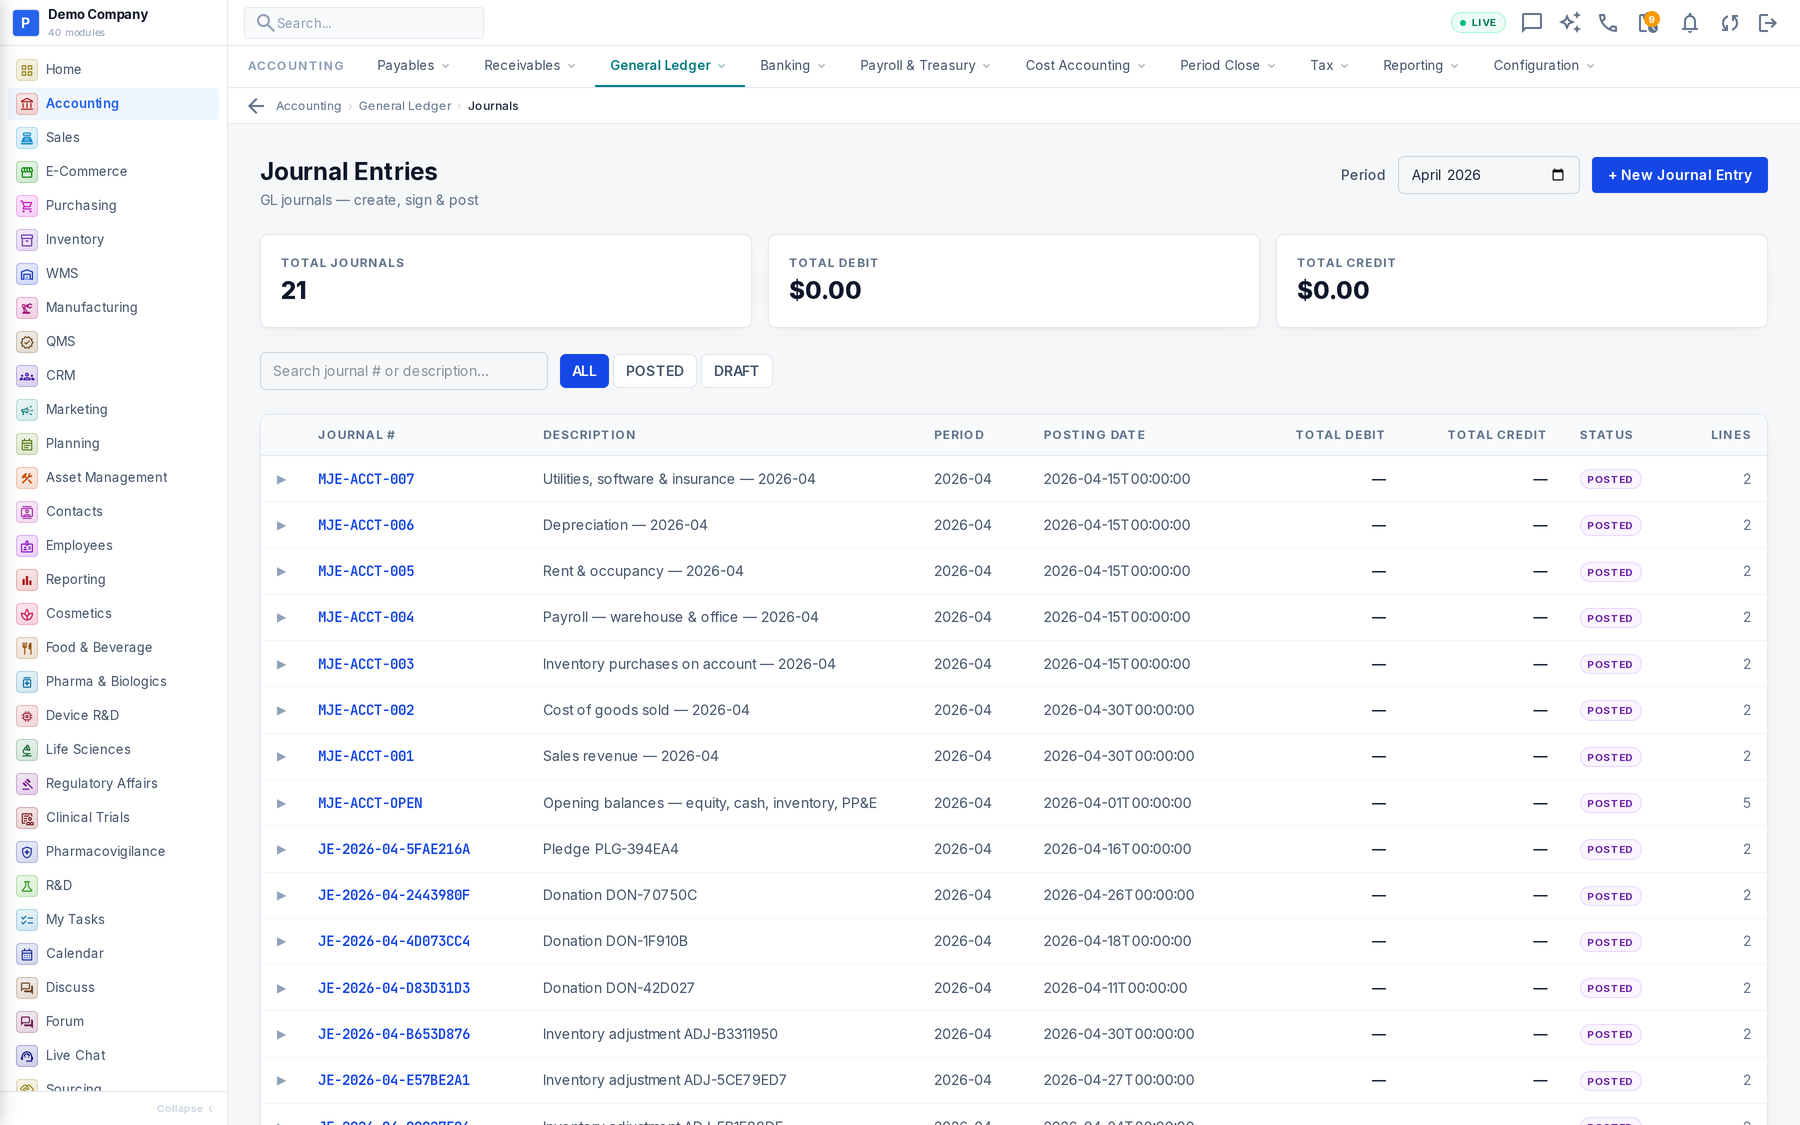
Task: Open Clinical Trials module in sidebar
Action: (113, 817)
